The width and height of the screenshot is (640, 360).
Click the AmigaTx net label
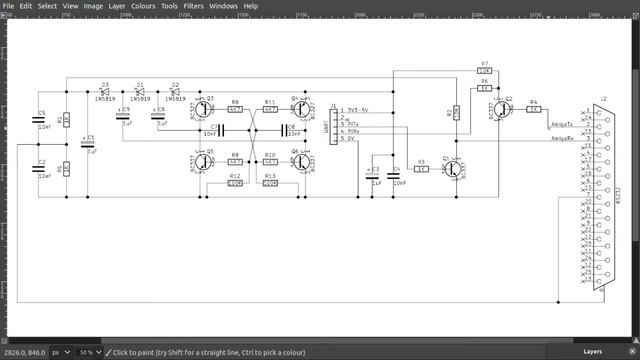[562, 124]
